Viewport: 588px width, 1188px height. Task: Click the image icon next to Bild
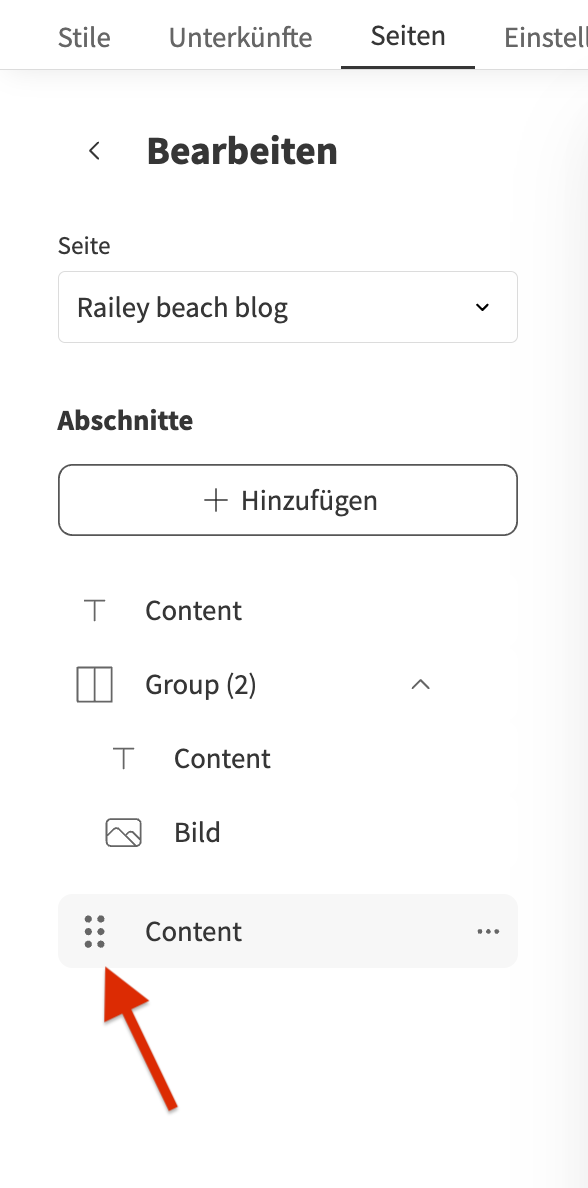[124, 832]
